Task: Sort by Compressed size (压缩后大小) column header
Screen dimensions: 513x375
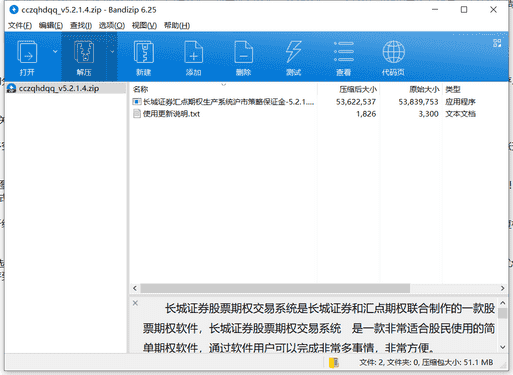Action: click(x=358, y=89)
